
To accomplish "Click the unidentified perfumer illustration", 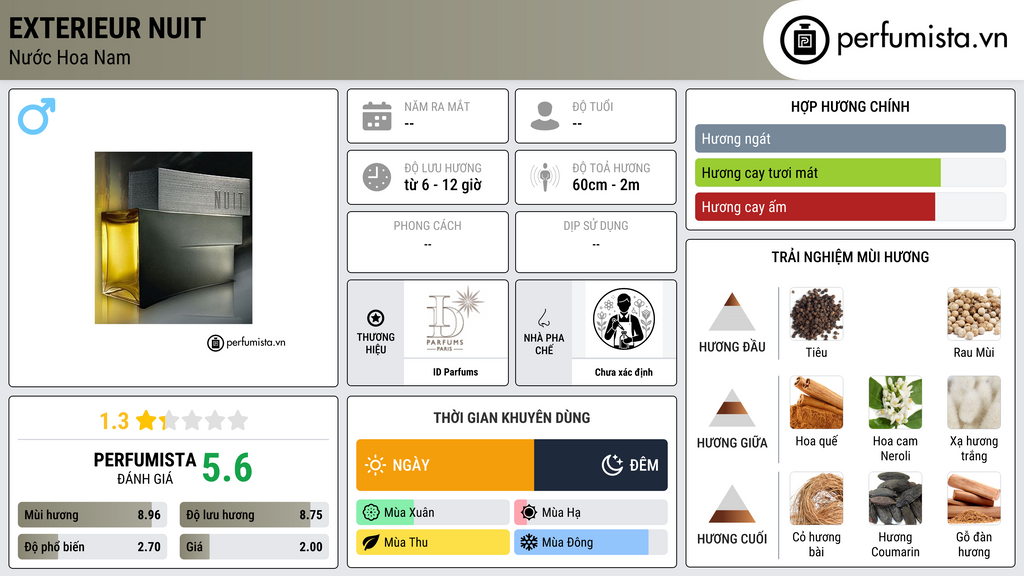I will click(624, 319).
